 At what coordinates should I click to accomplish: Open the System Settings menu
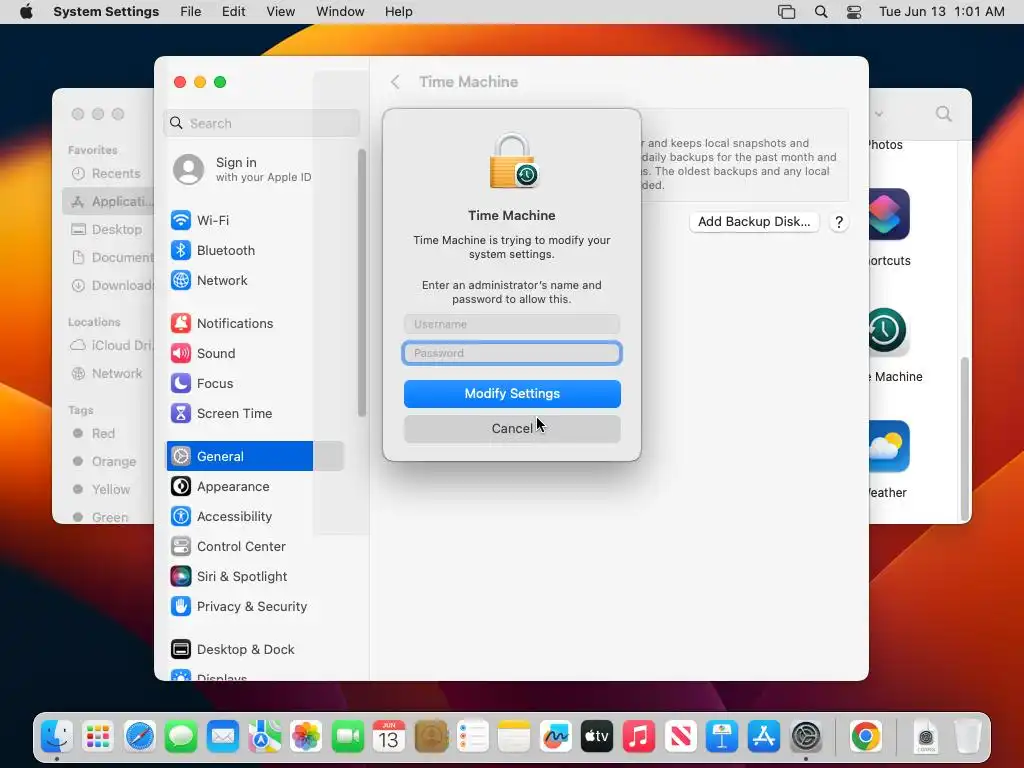[x=106, y=12]
